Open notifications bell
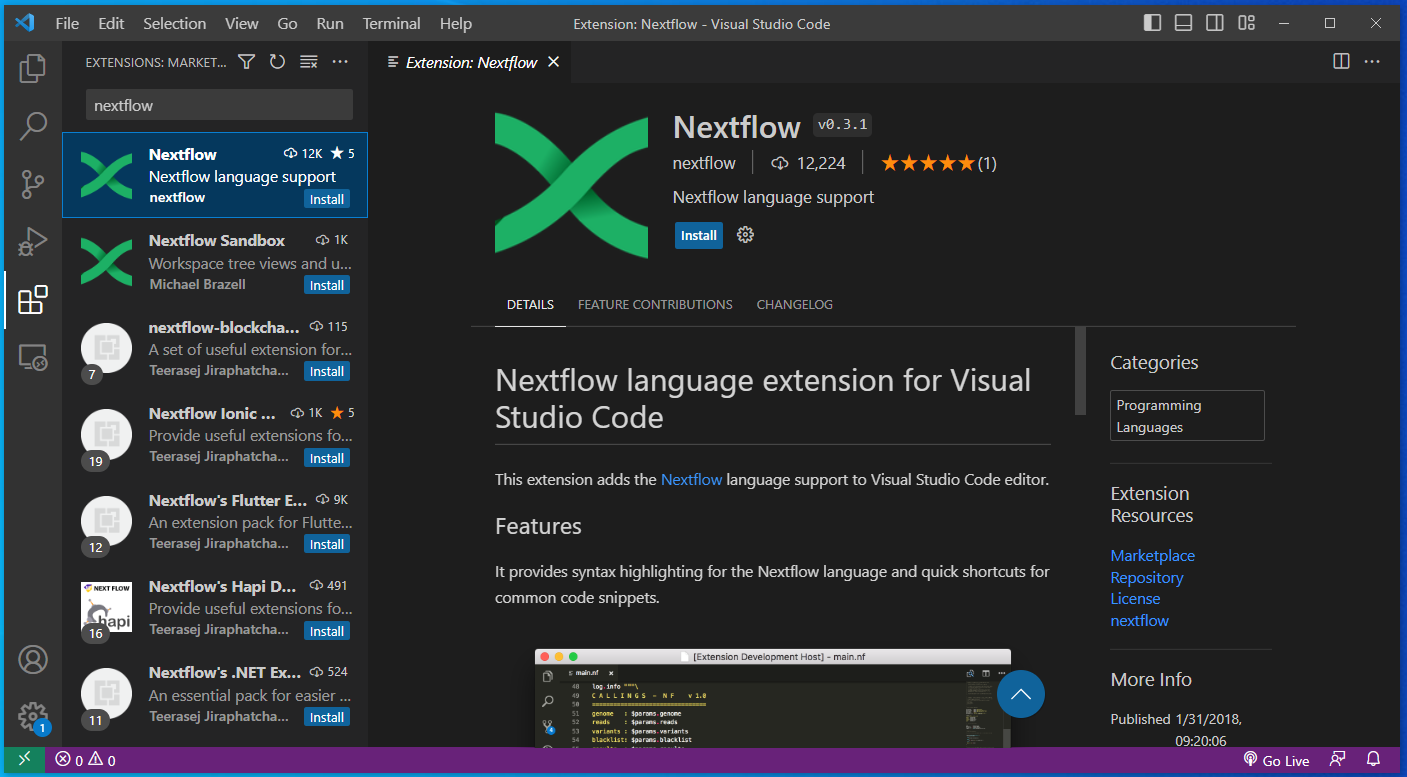Screen dimensions: 1407x777 click(x=1374, y=760)
